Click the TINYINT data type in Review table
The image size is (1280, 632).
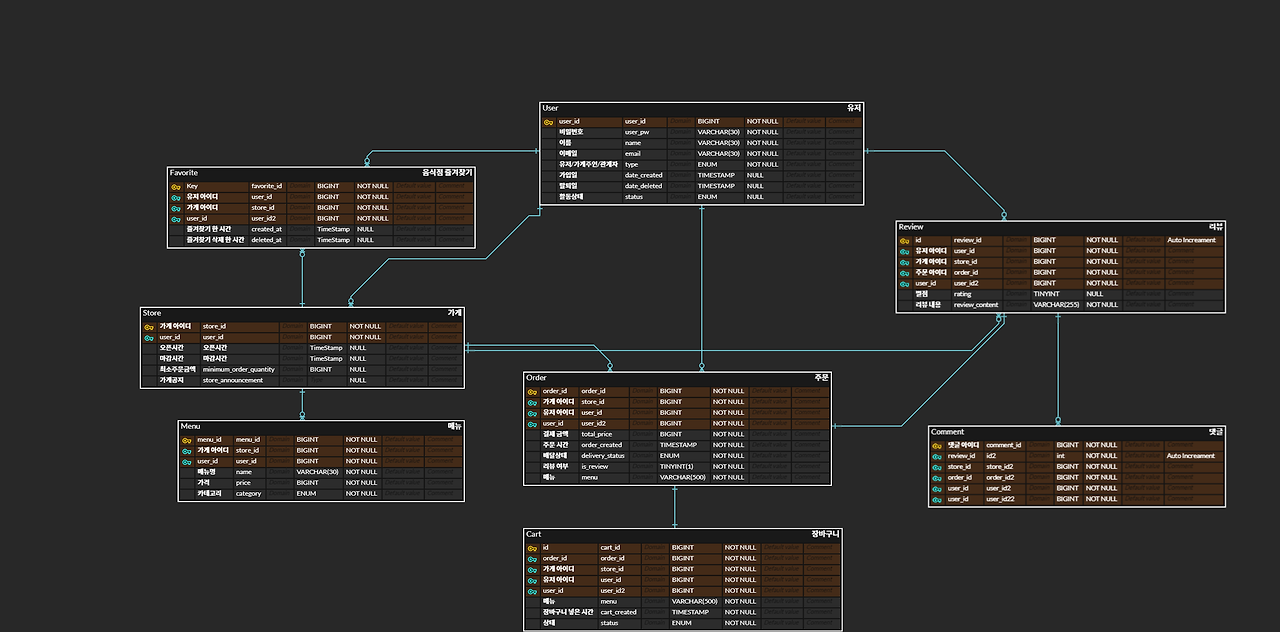tap(1046, 294)
